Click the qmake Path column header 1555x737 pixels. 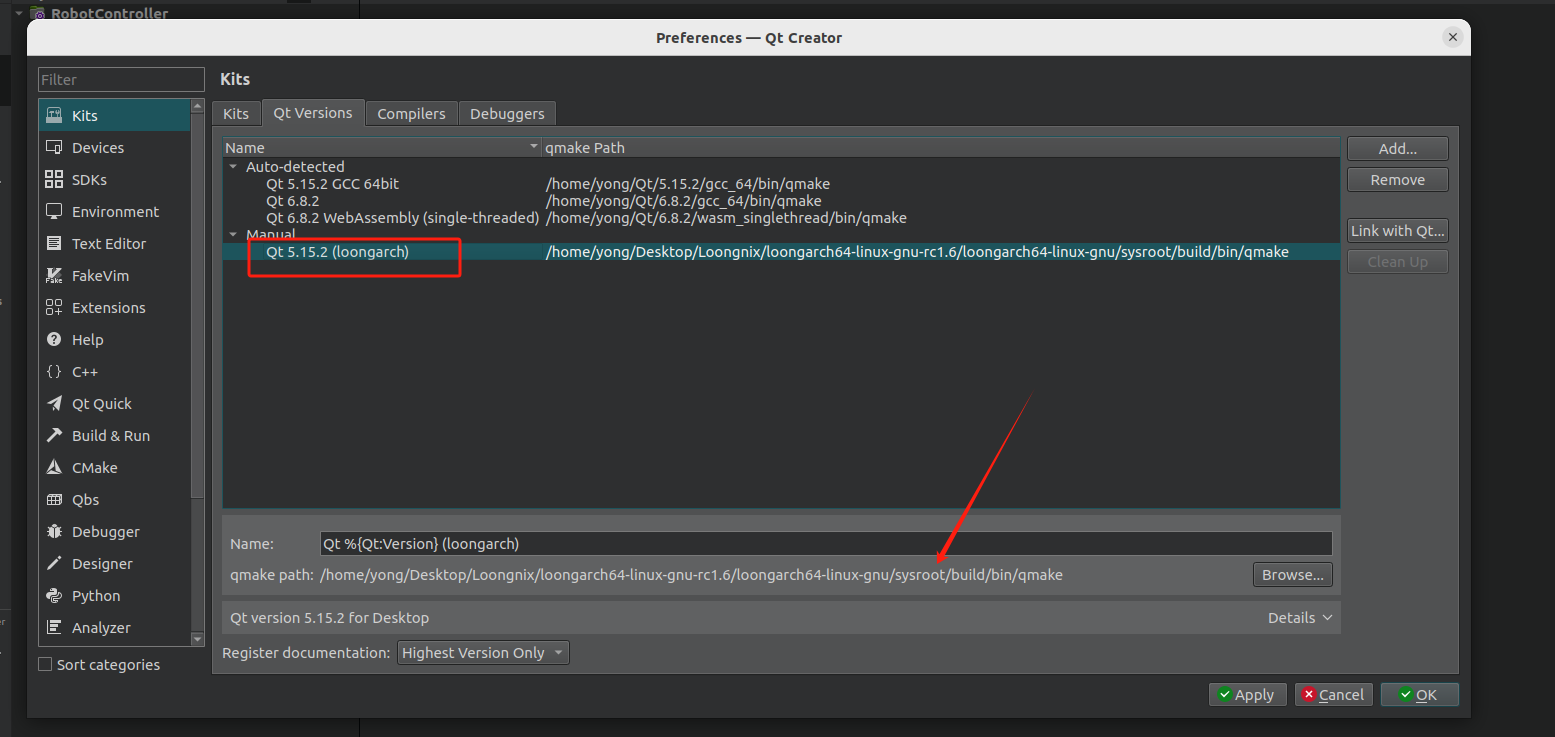[x=940, y=148]
